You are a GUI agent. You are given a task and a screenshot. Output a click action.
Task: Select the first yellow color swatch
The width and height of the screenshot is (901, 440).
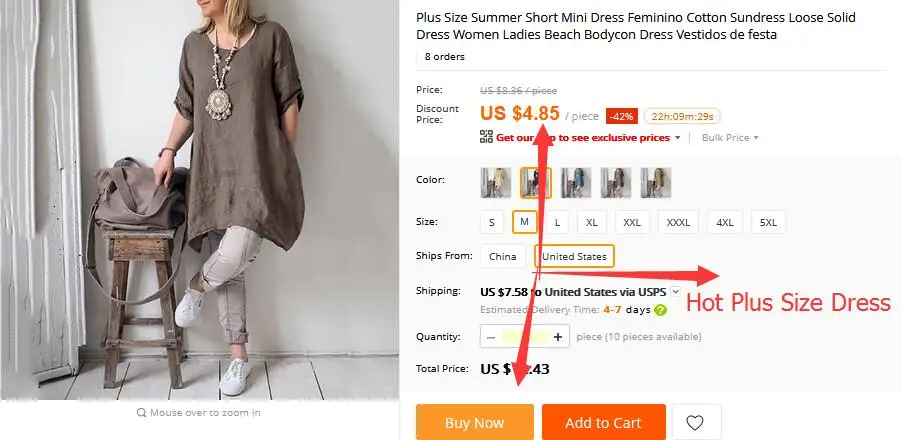click(495, 183)
